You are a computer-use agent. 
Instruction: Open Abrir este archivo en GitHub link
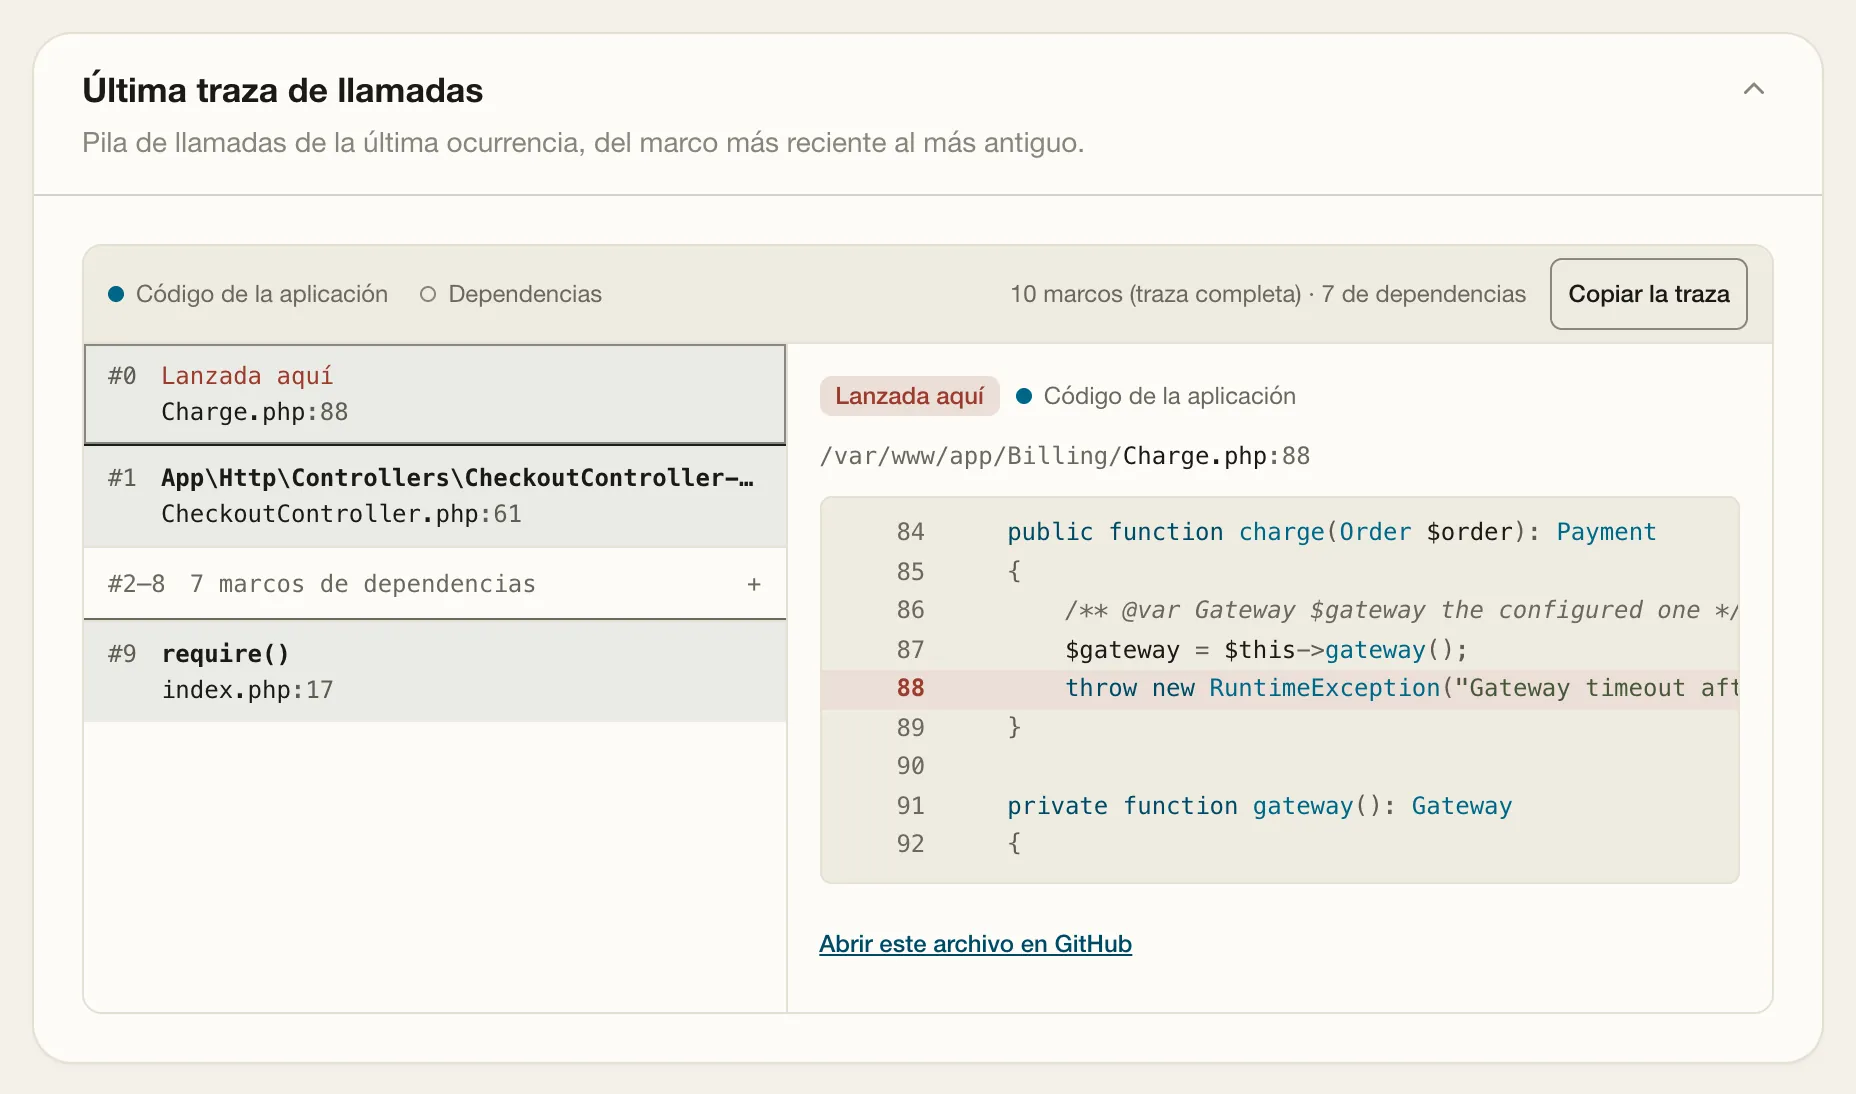[975, 944]
